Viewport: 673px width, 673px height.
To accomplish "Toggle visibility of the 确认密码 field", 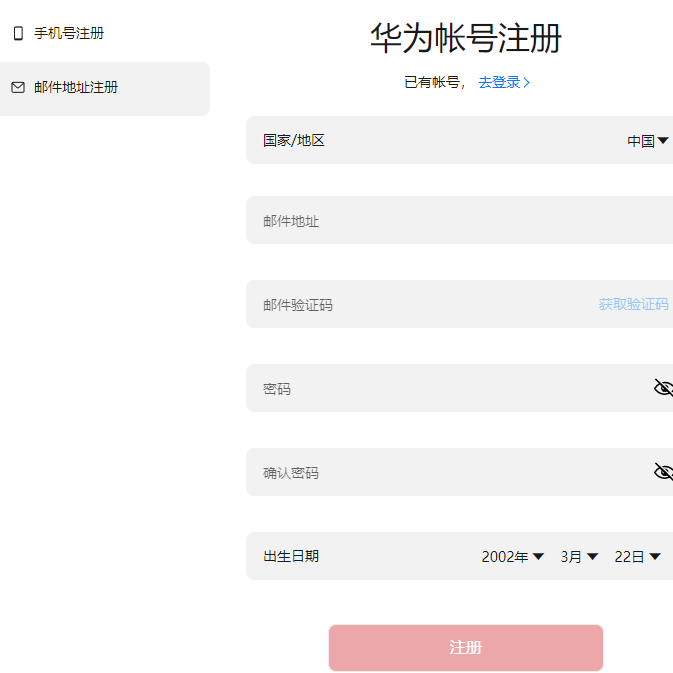I will [663, 472].
